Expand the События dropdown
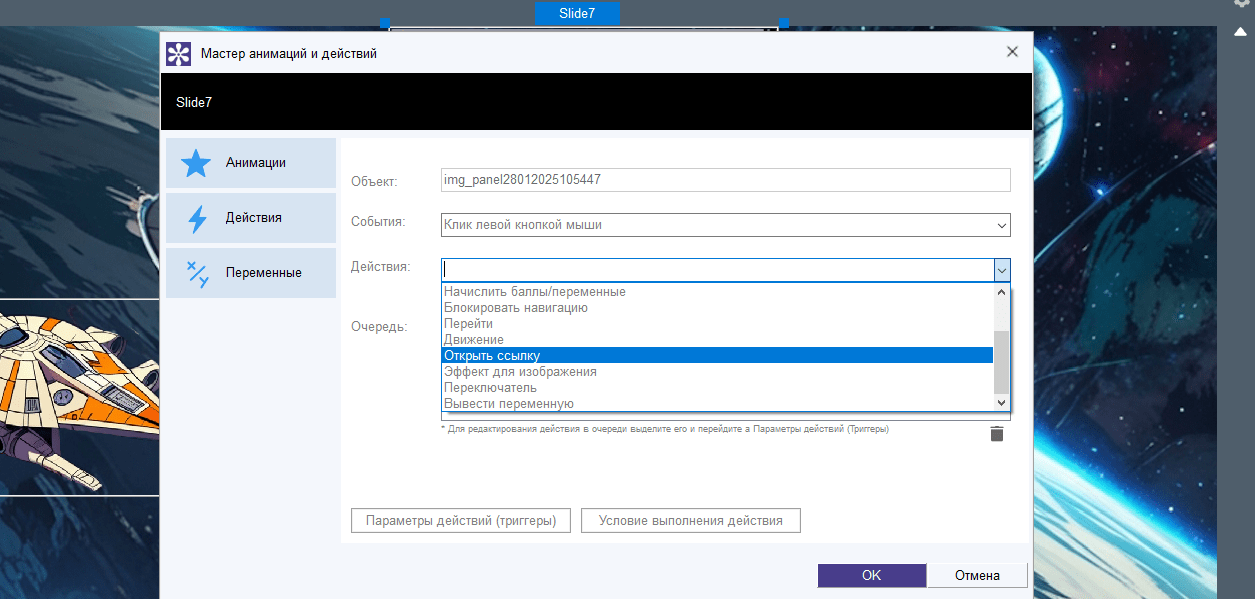 [x=1001, y=225]
